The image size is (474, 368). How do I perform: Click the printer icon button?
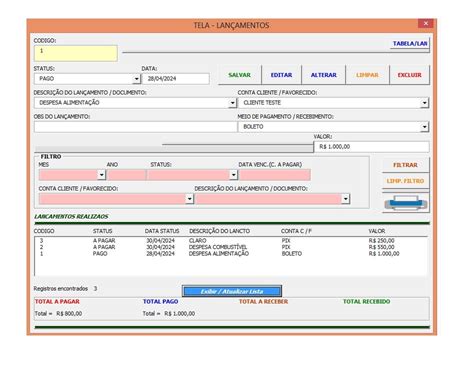click(405, 203)
